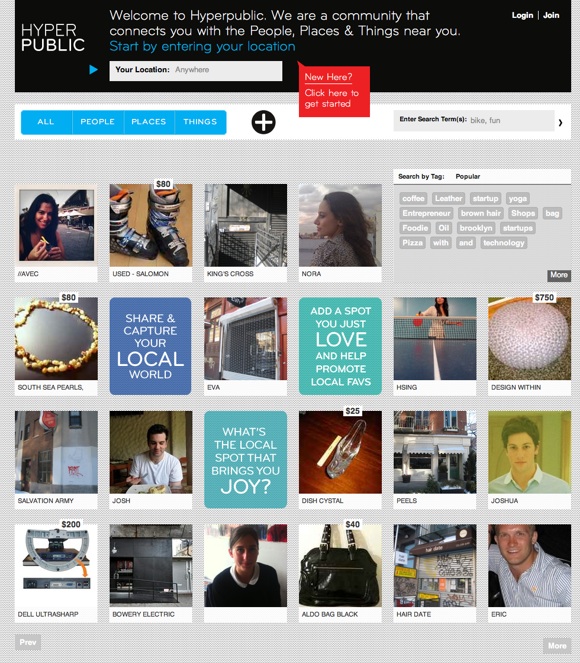Switch to the PEOPLE filter tab

[98, 122]
